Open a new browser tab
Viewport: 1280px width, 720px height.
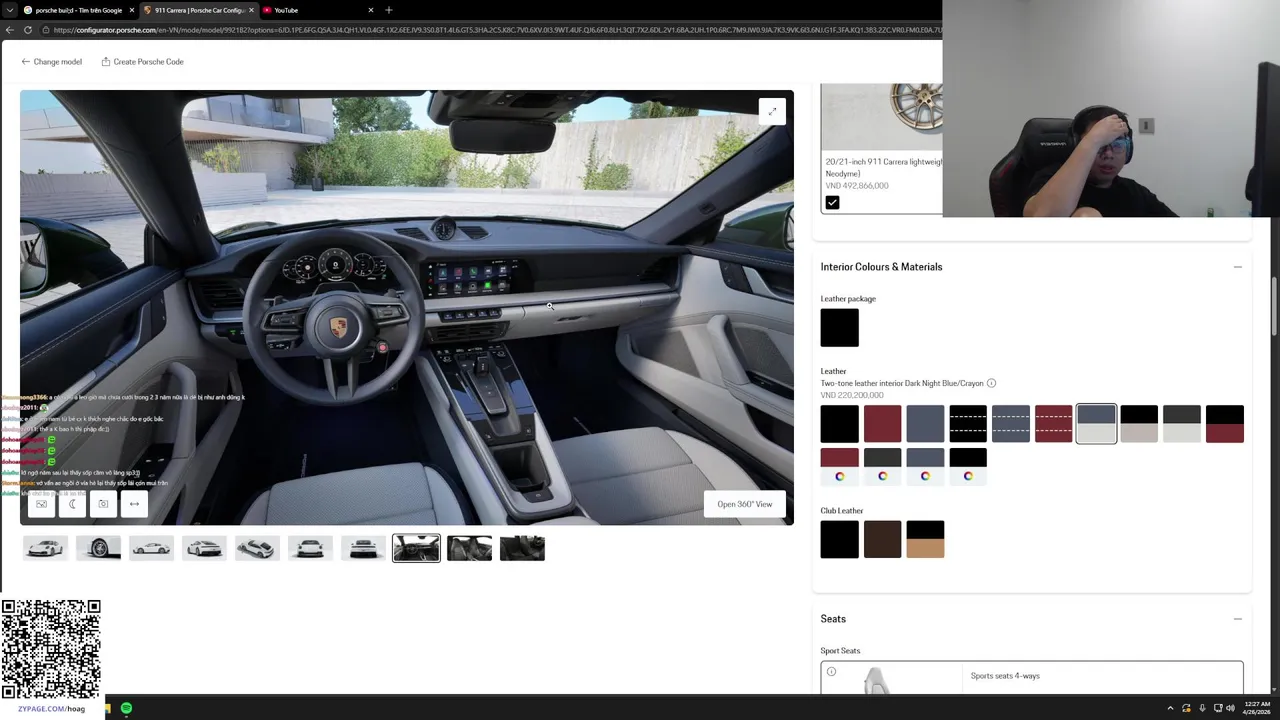point(388,10)
